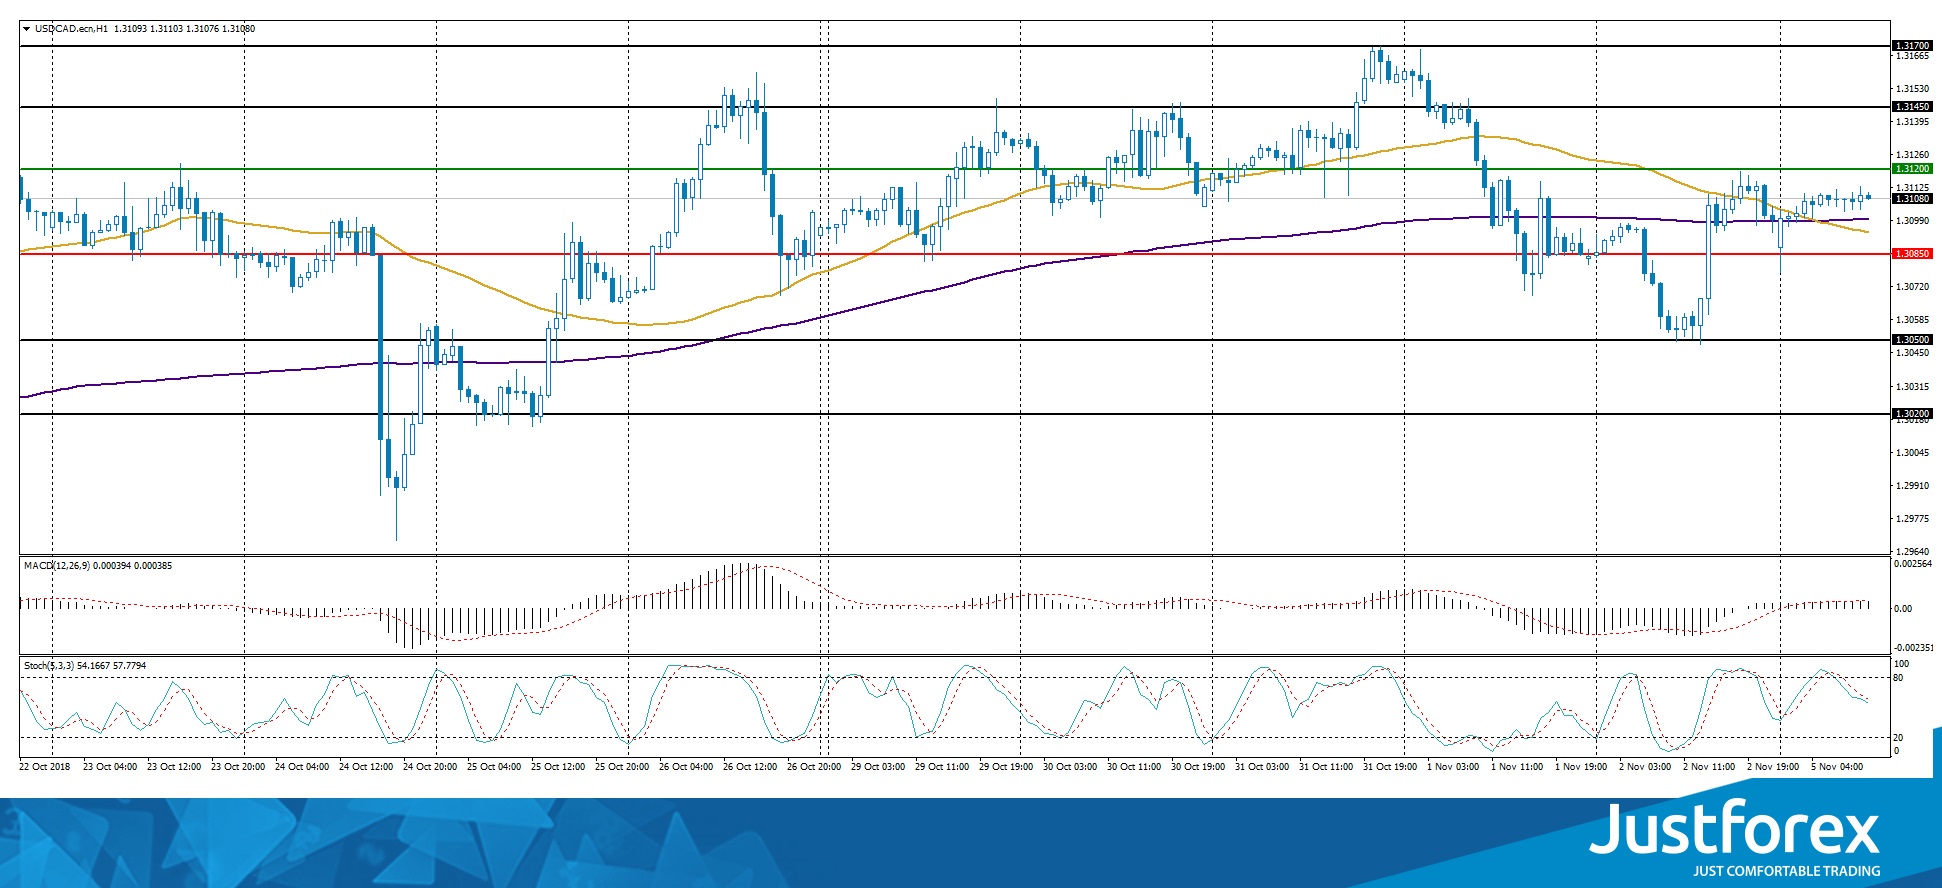Screen dimensions: 1942x888
Task: Click the 29 Oct 19:00 time label
Action: (x=1006, y=767)
